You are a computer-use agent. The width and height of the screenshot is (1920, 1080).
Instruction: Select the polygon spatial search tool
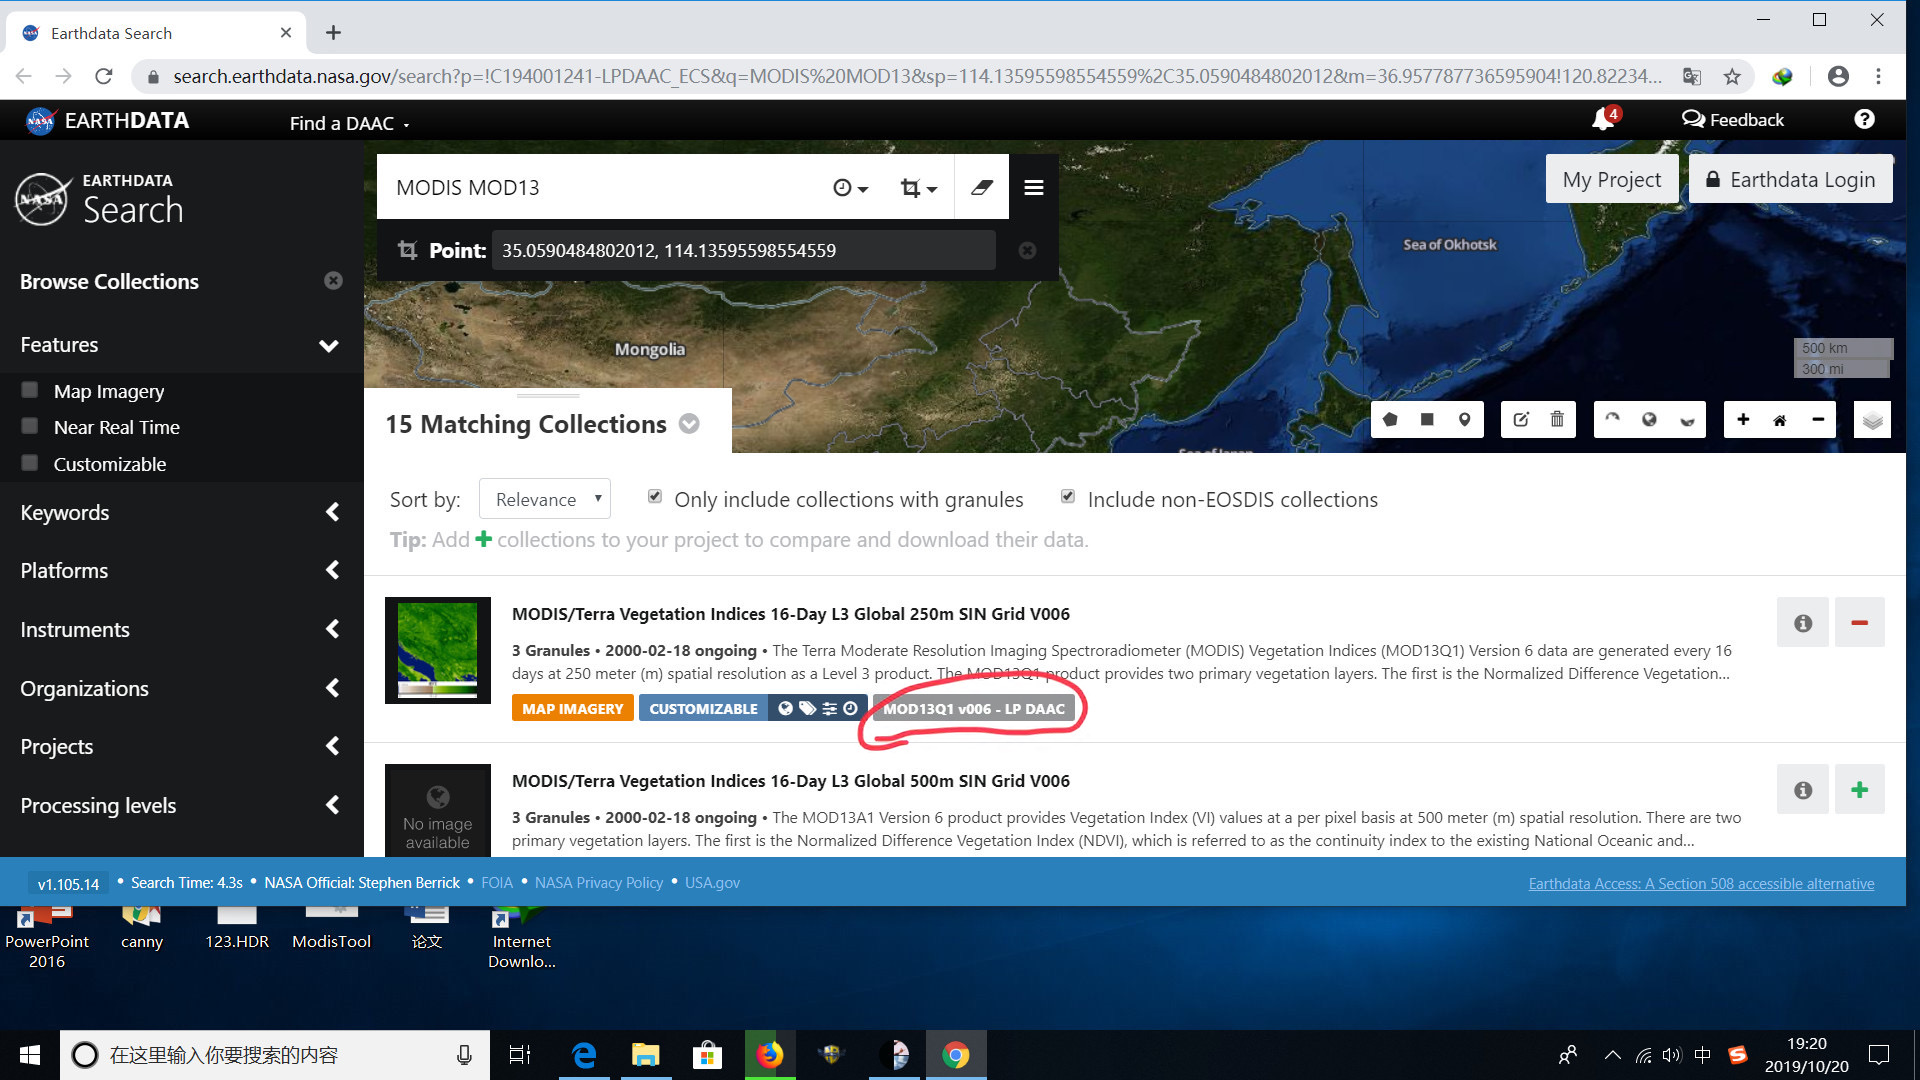pos(1389,419)
